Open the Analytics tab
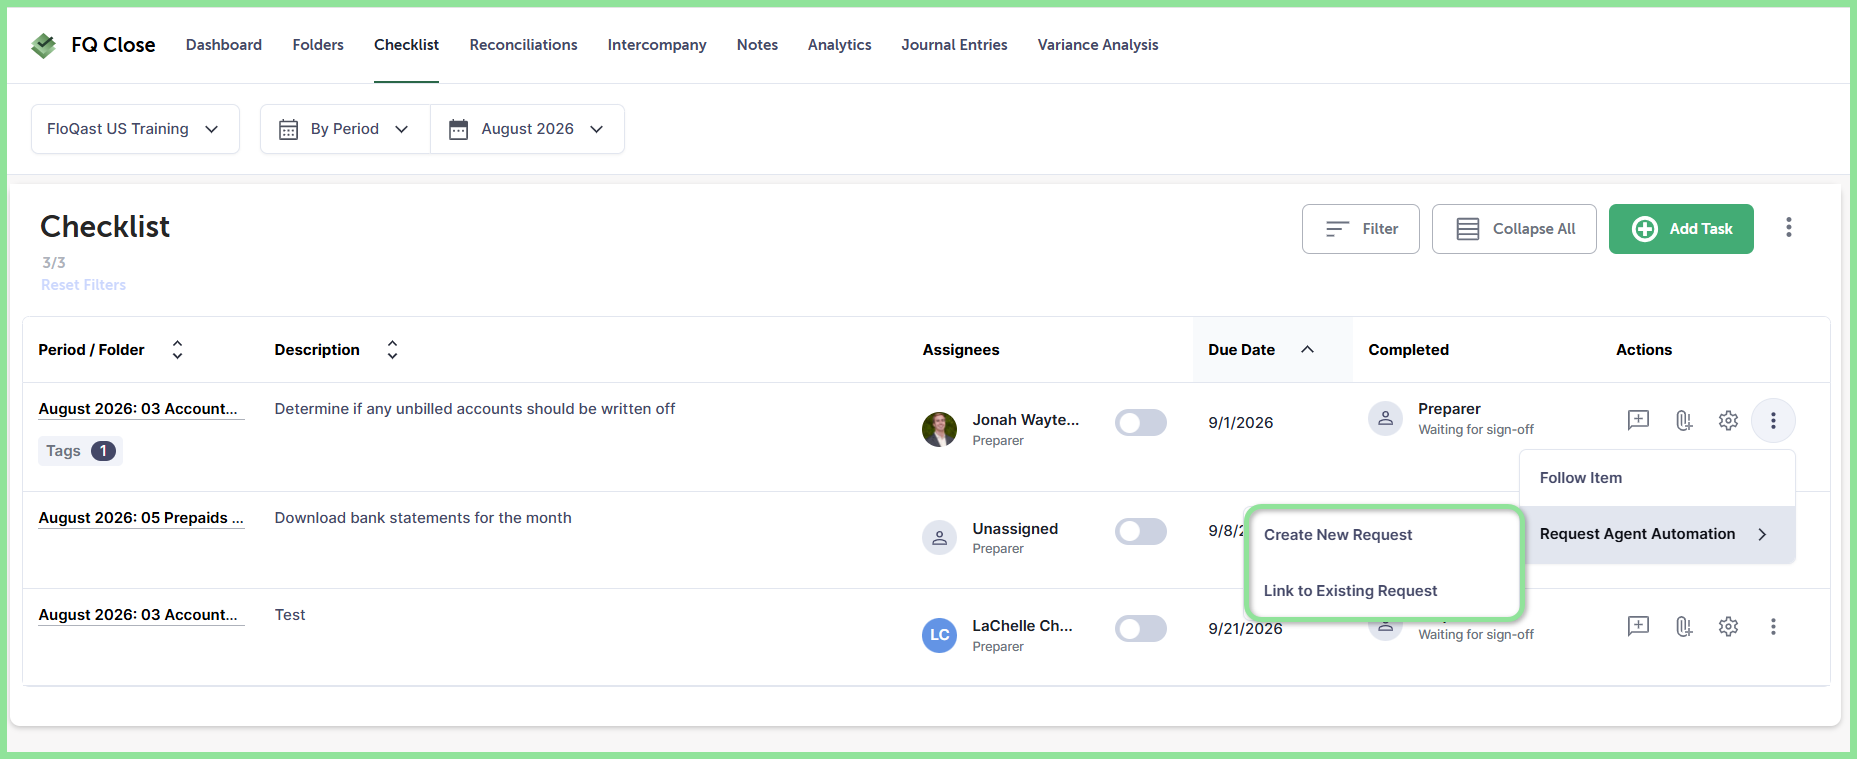Screen dimensions: 1857x759 click(839, 45)
